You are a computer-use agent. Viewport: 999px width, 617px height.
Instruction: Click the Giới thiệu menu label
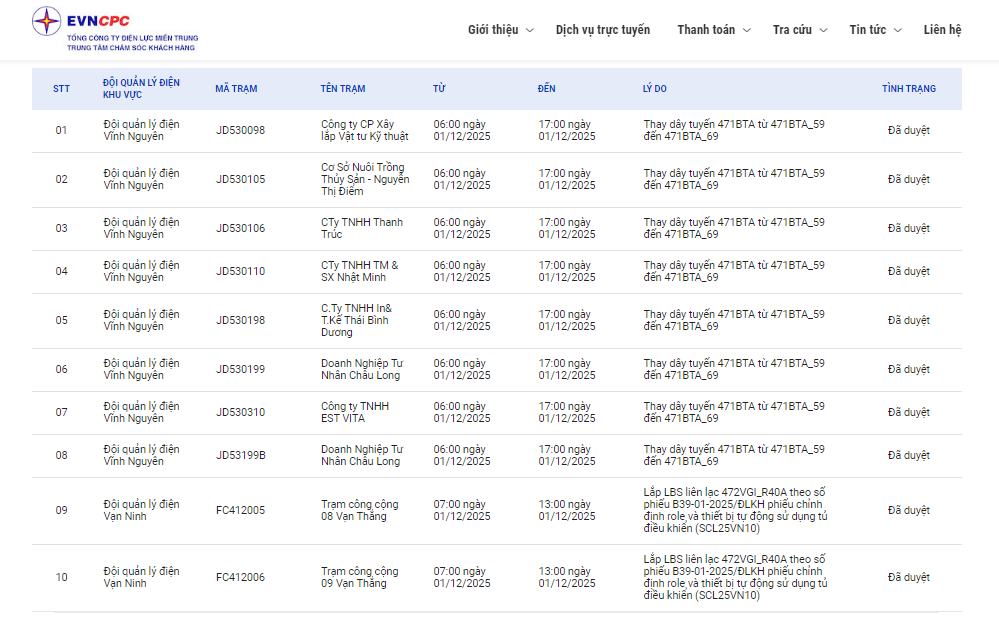point(493,30)
